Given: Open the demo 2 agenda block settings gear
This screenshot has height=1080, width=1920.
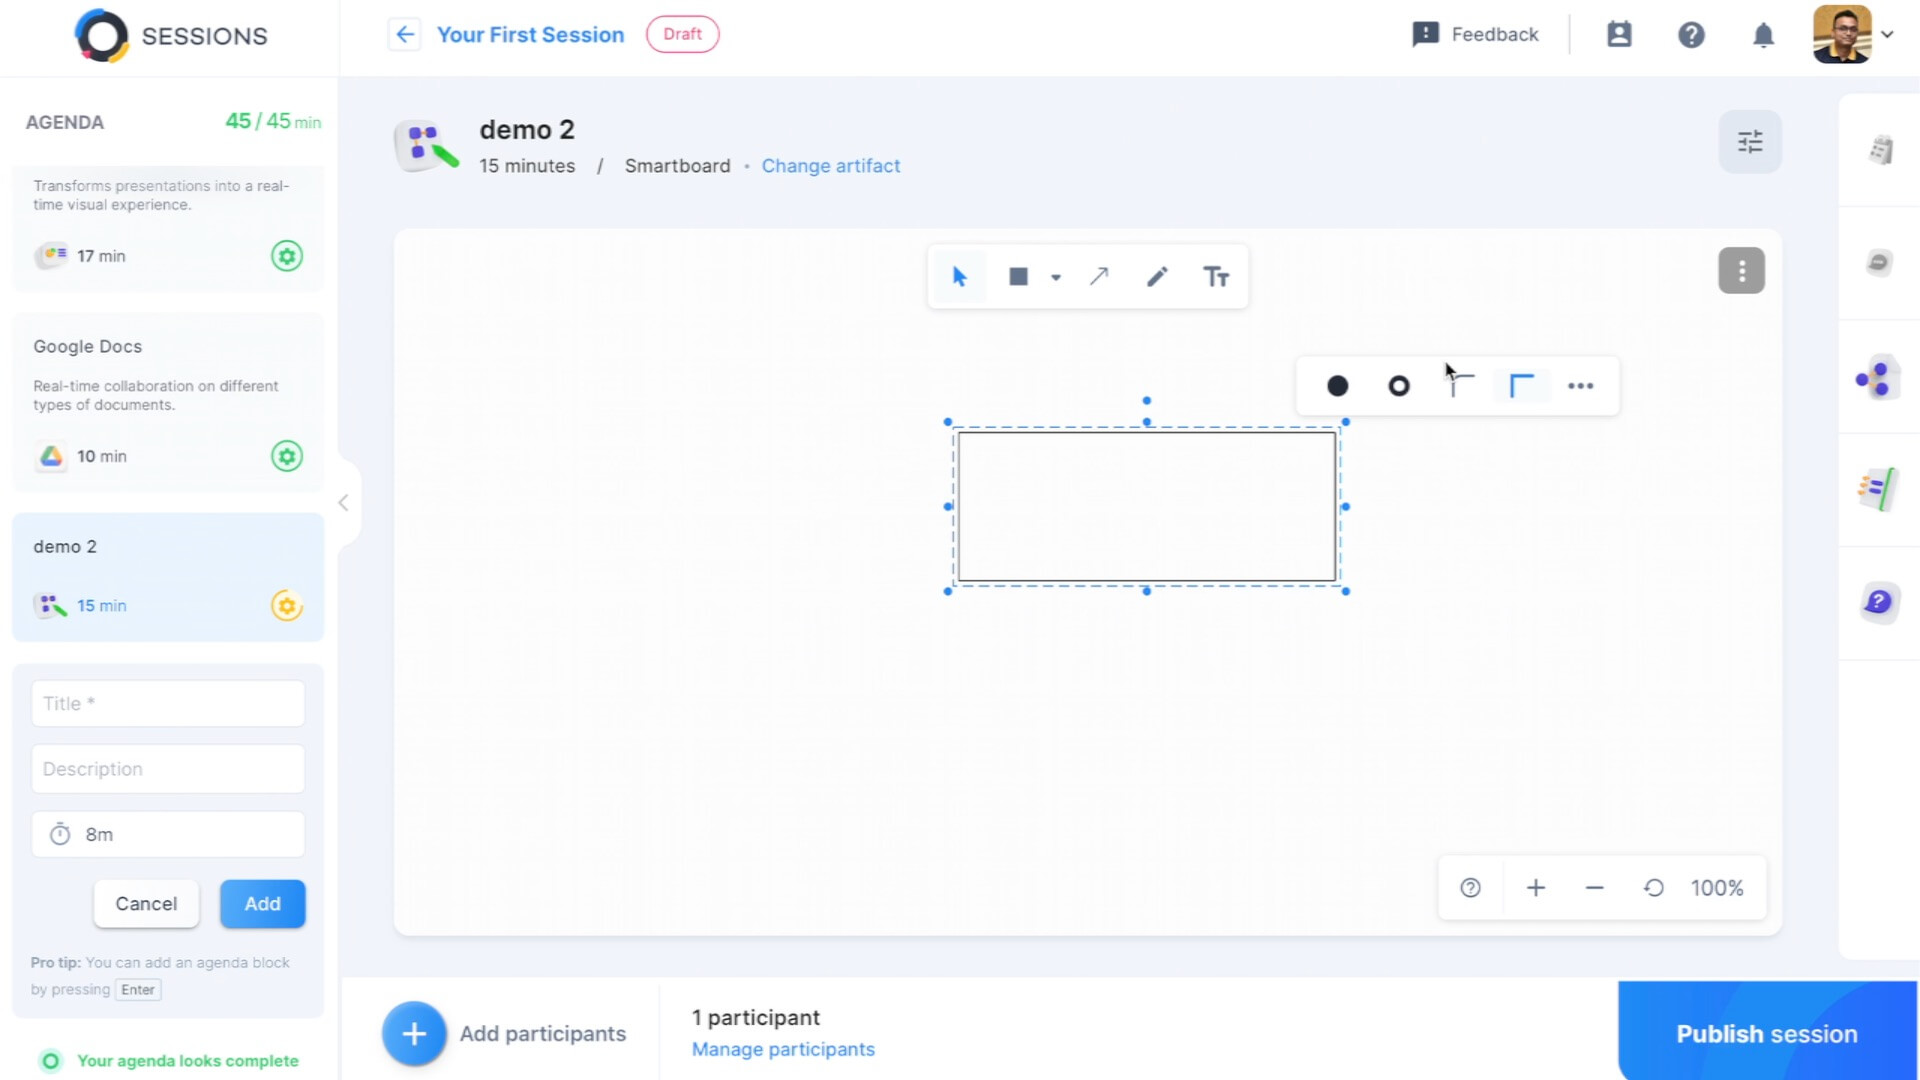Looking at the screenshot, I should 287,605.
